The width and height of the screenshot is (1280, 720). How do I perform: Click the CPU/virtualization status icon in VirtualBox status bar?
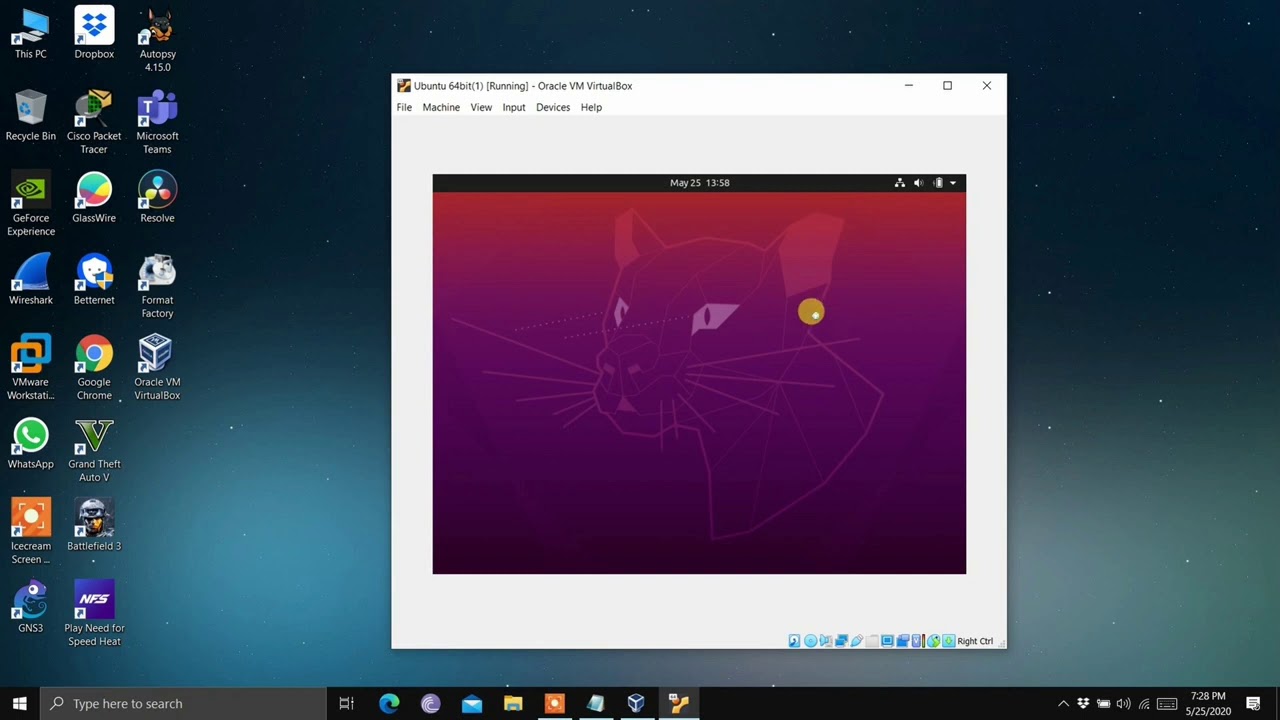(x=917, y=641)
